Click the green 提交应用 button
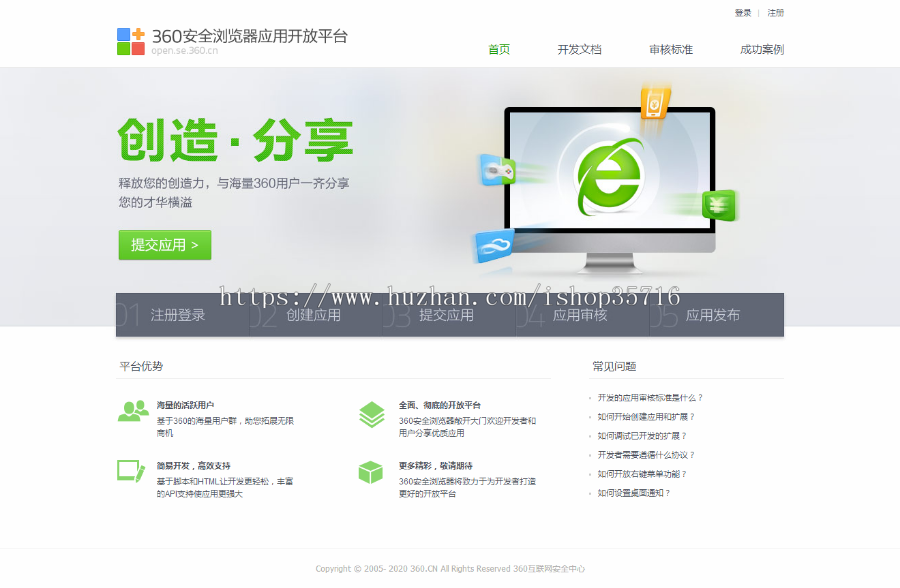The image size is (900, 588). (x=164, y=244)
